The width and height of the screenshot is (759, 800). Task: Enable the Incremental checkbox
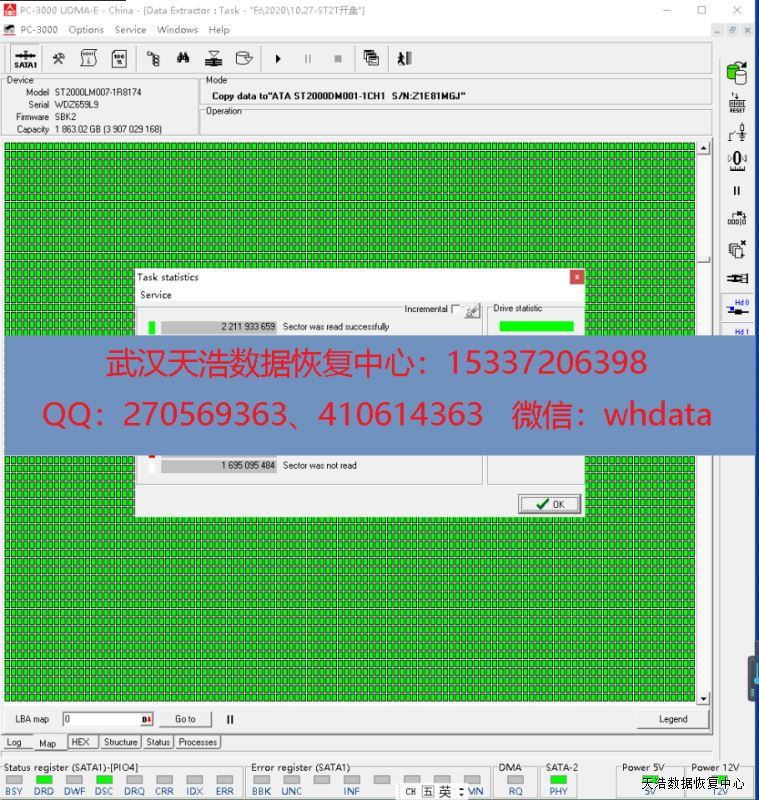[x=456, y=309]
